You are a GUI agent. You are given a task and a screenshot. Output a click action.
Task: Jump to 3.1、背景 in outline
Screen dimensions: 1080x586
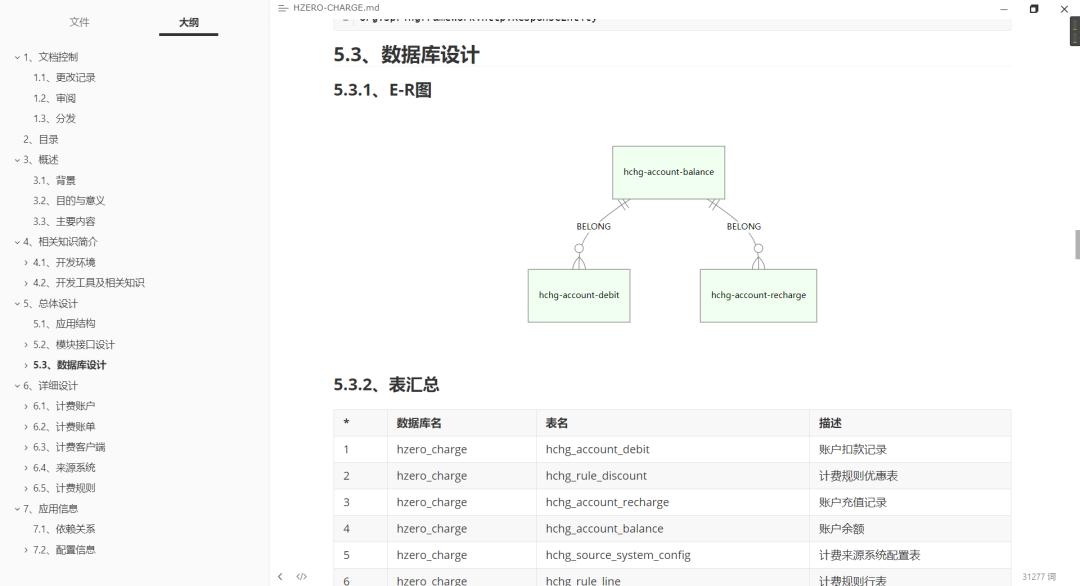pyautogui.click(x=54, y=180)
